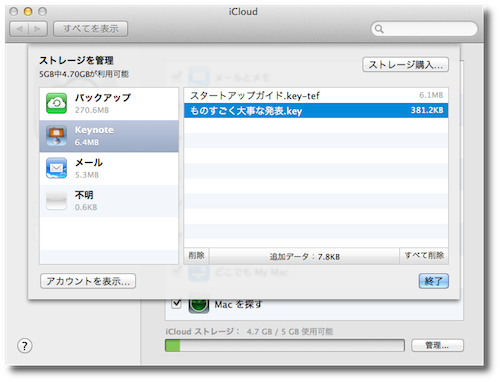This screenshot has height=382, width=500.
Task: Select the メール row in app list
Action: 109,168
